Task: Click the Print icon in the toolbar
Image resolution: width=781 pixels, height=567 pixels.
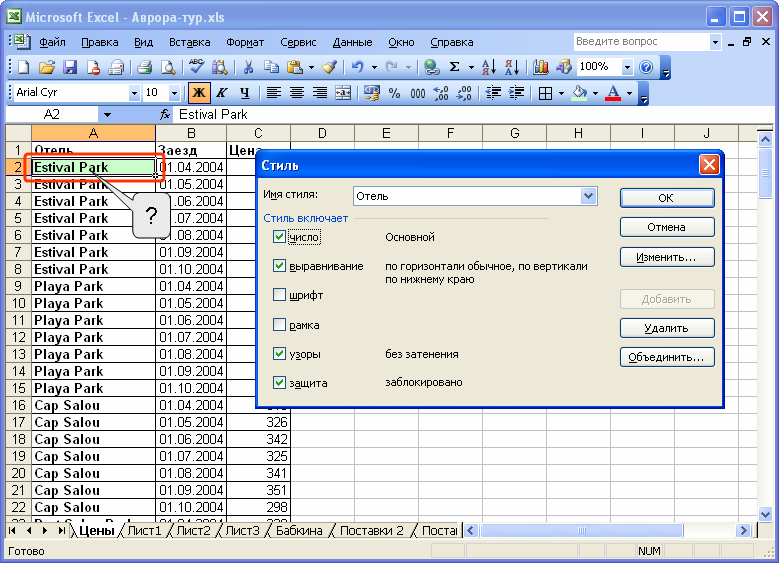Action: click(x=144, y=67)
